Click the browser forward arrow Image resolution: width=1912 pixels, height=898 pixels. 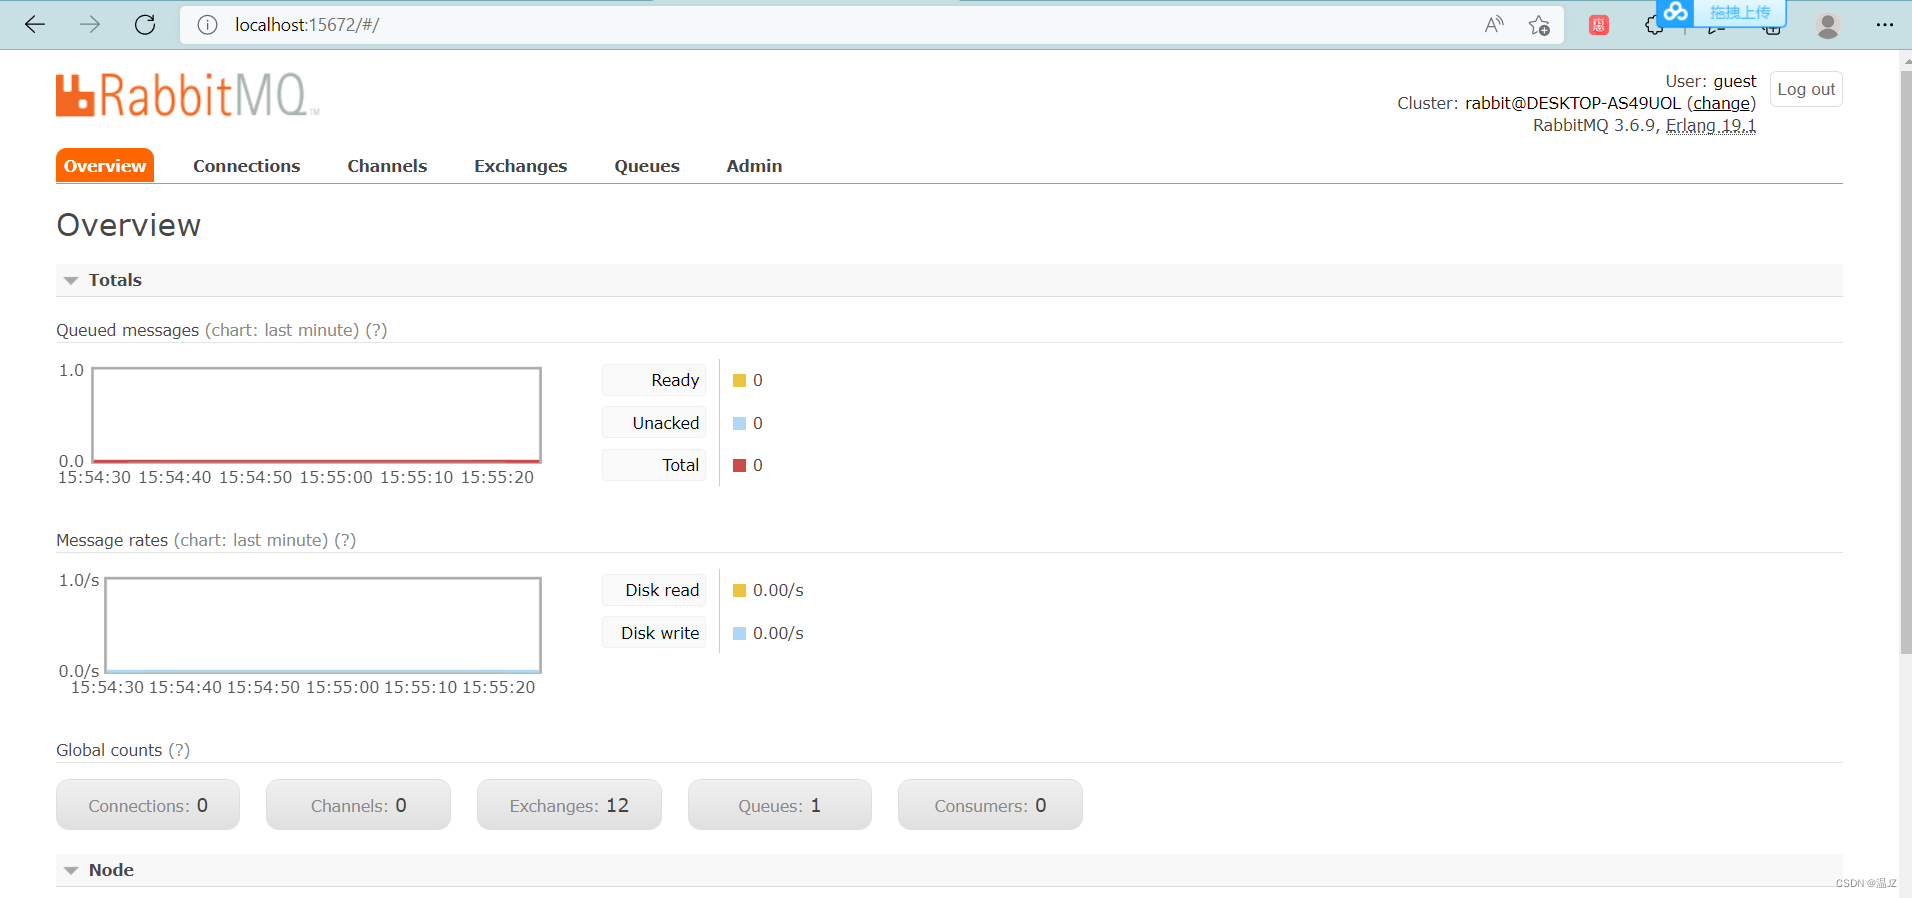point(90,25)
